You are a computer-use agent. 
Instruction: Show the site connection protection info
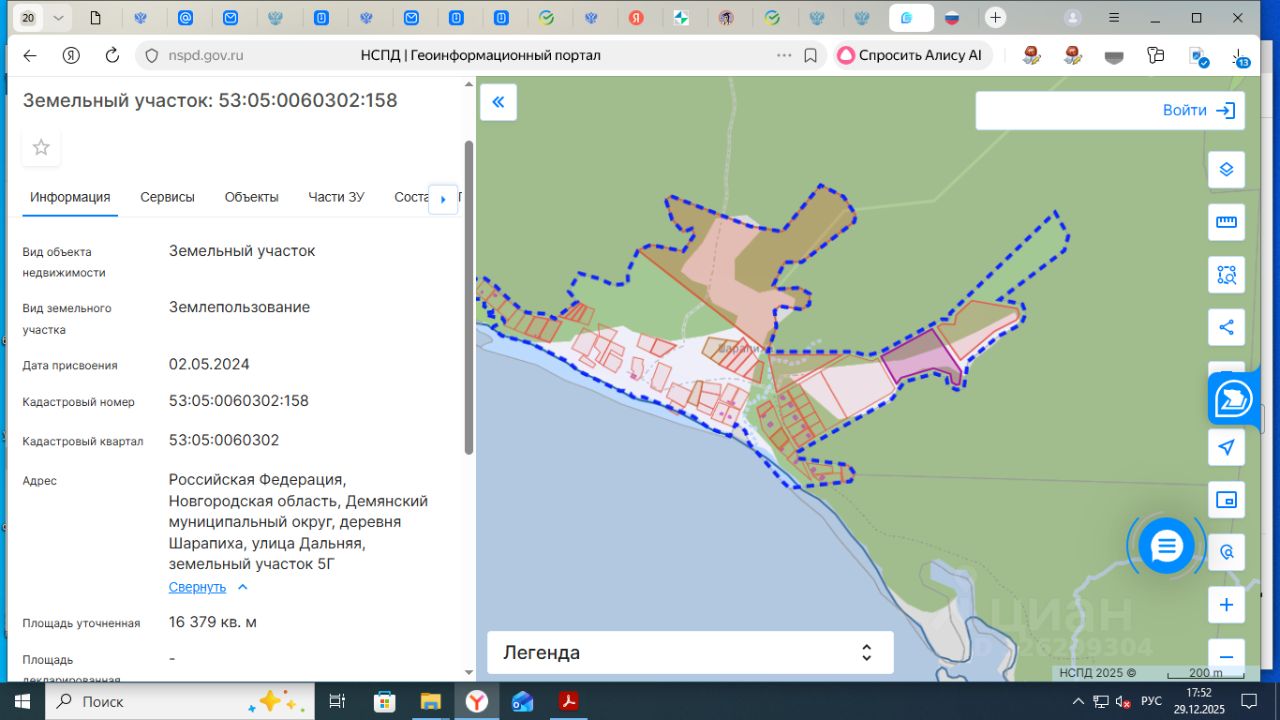tap(152, 55)
